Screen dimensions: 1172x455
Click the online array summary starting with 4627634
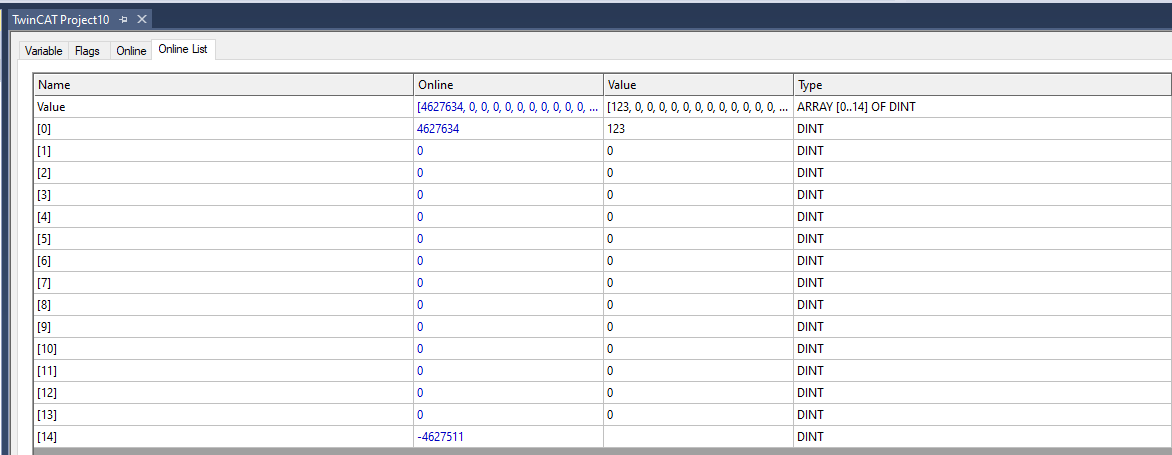[508, 107]
